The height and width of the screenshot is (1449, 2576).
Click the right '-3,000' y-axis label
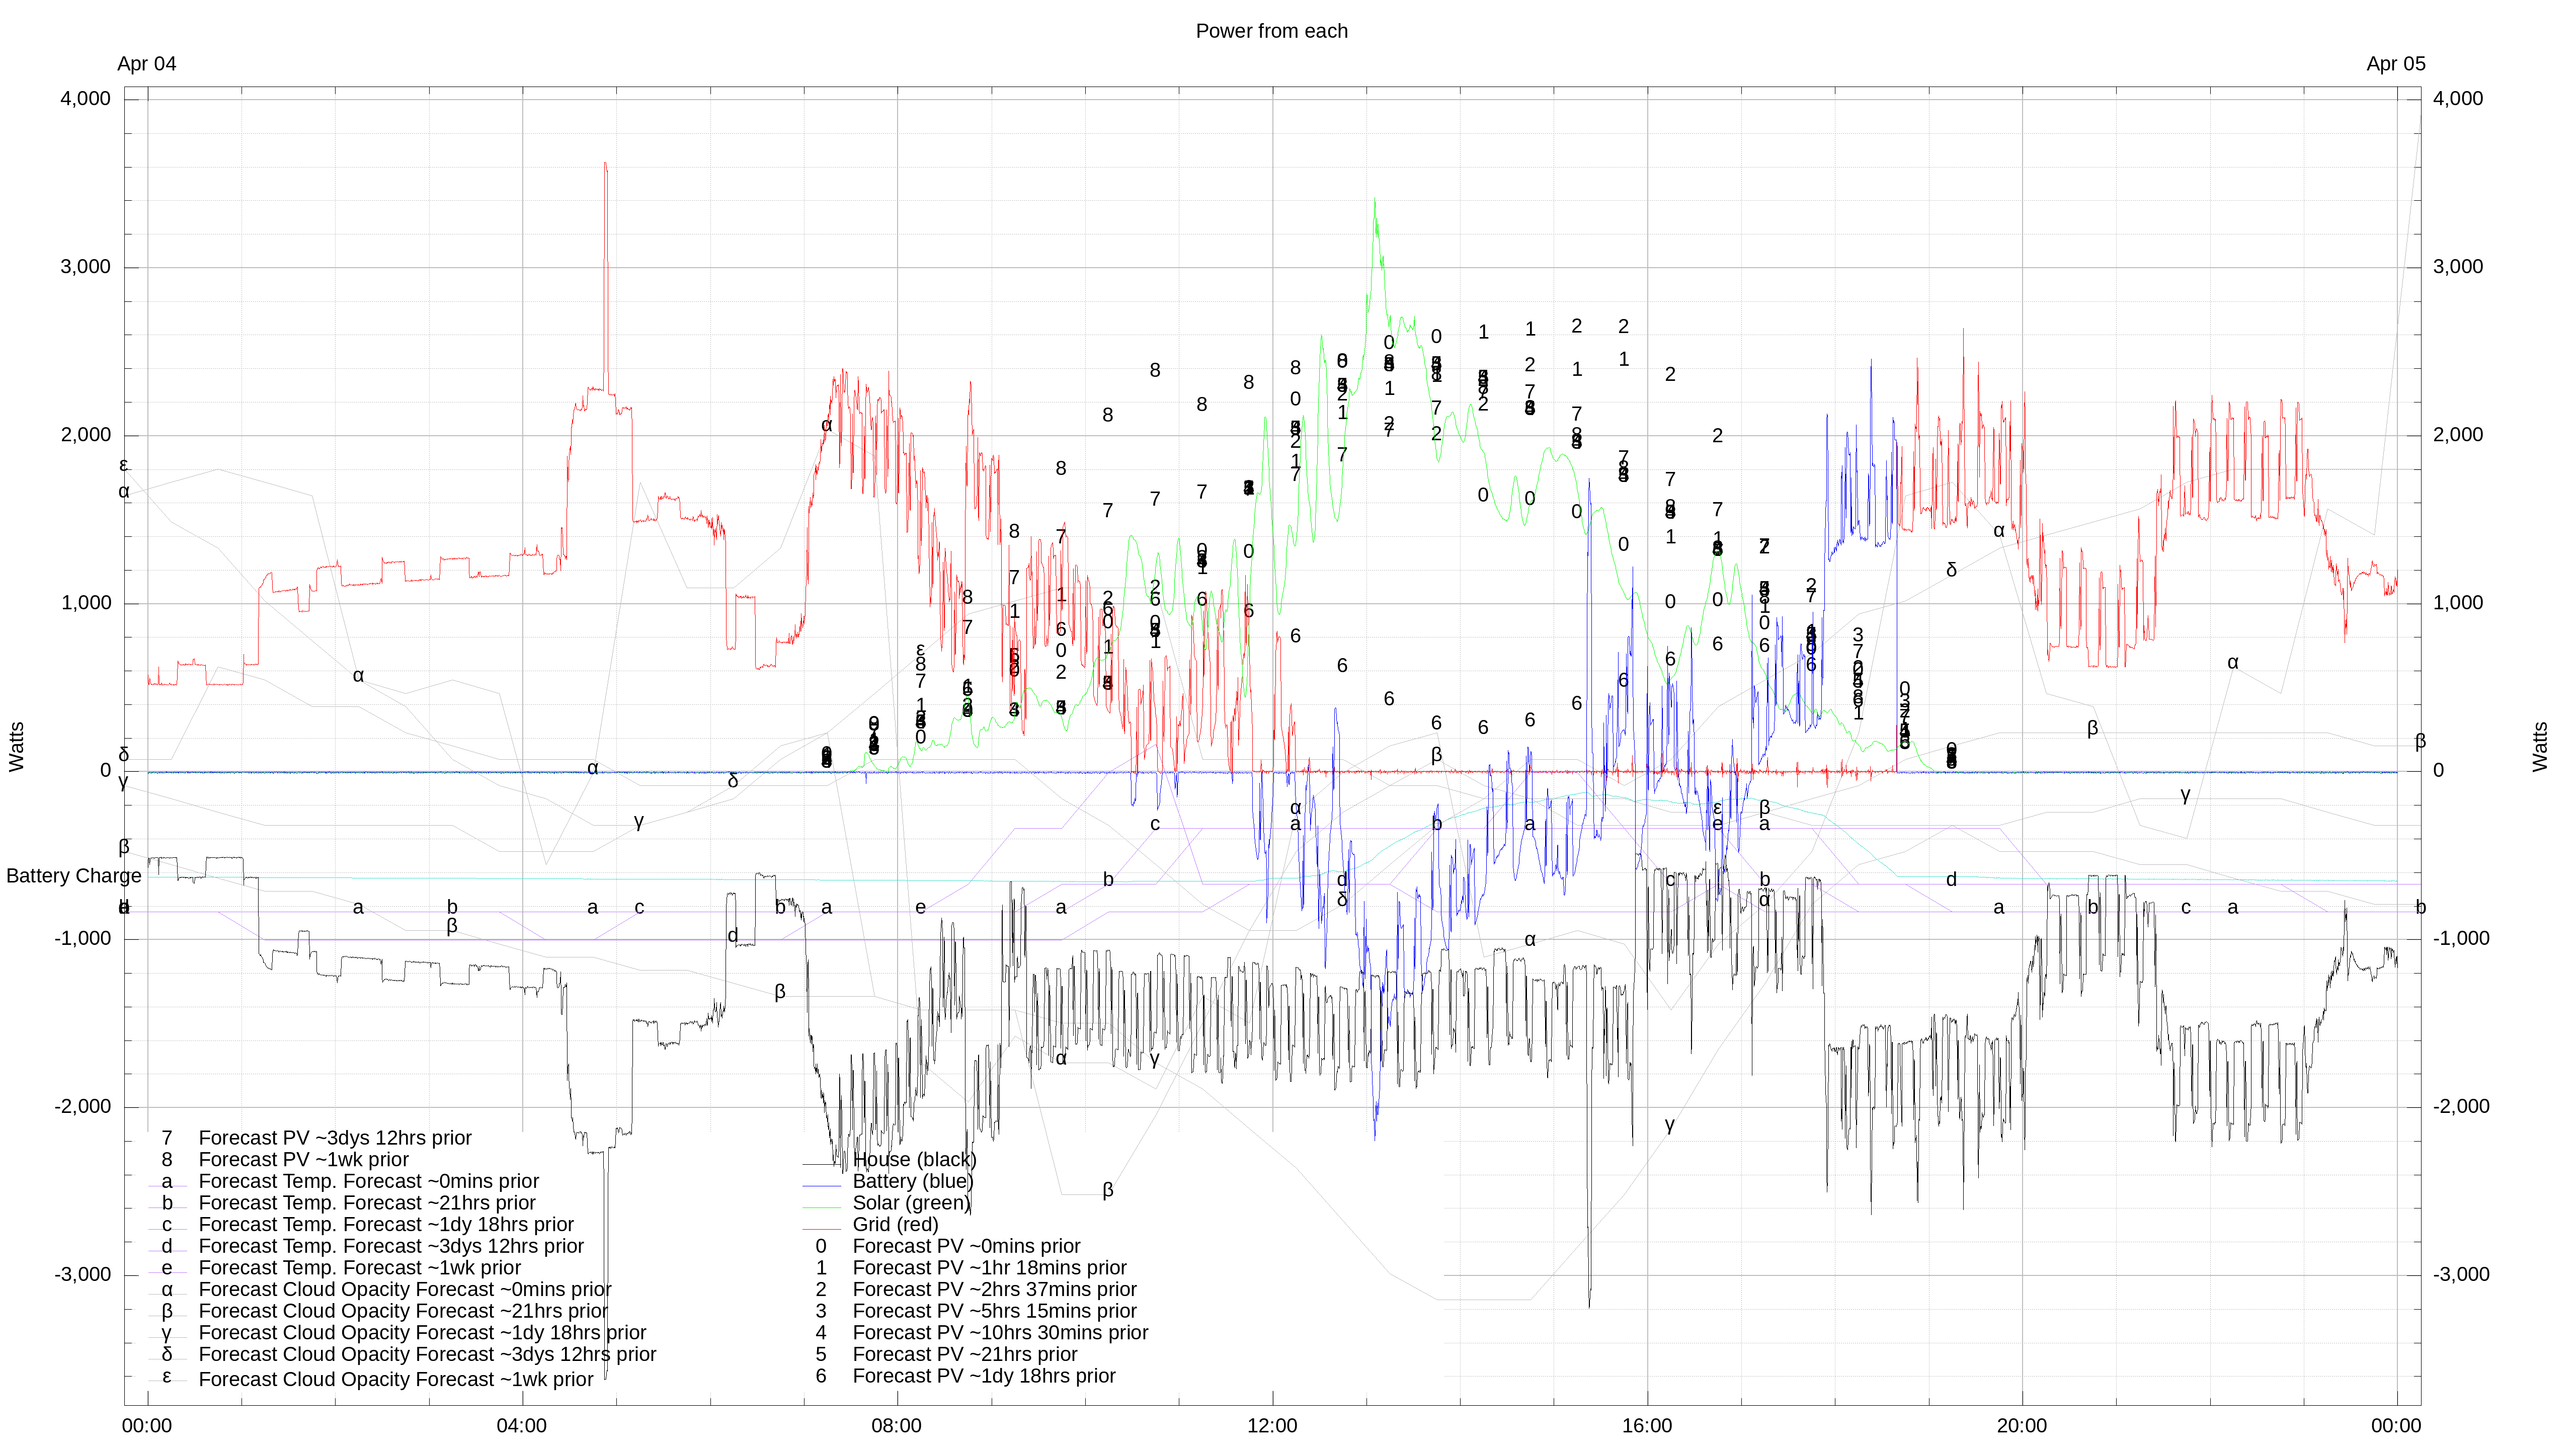coord(2461,1275)
